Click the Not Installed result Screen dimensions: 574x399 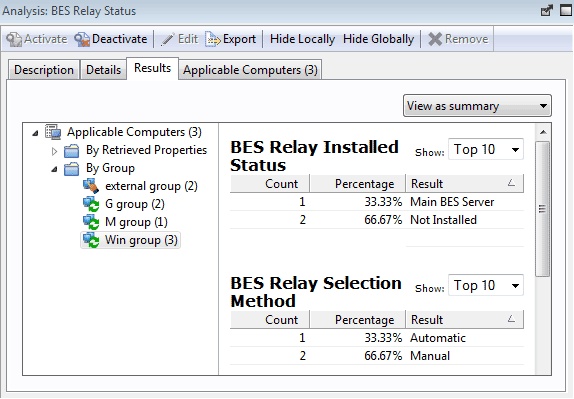click(x=443, y=220)
